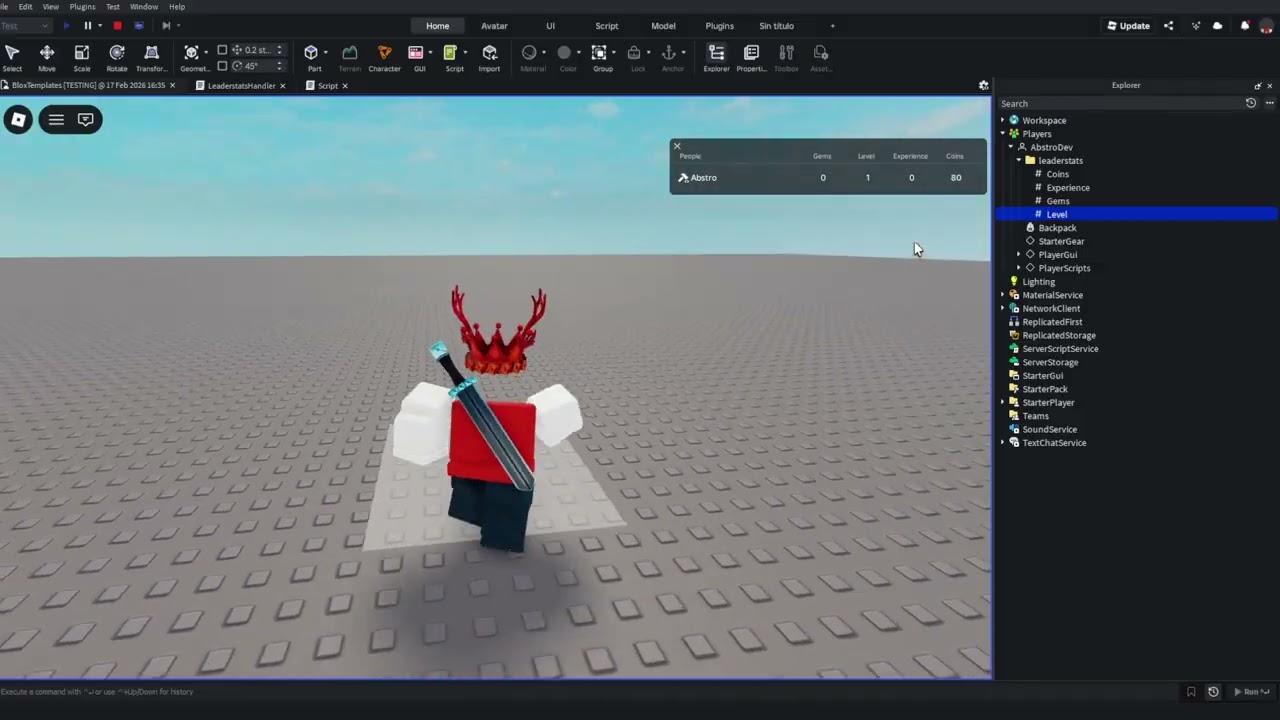1280x720 pixels.
Task: Click the viewport settings gear icon
Action: click(x=983, y=86)
